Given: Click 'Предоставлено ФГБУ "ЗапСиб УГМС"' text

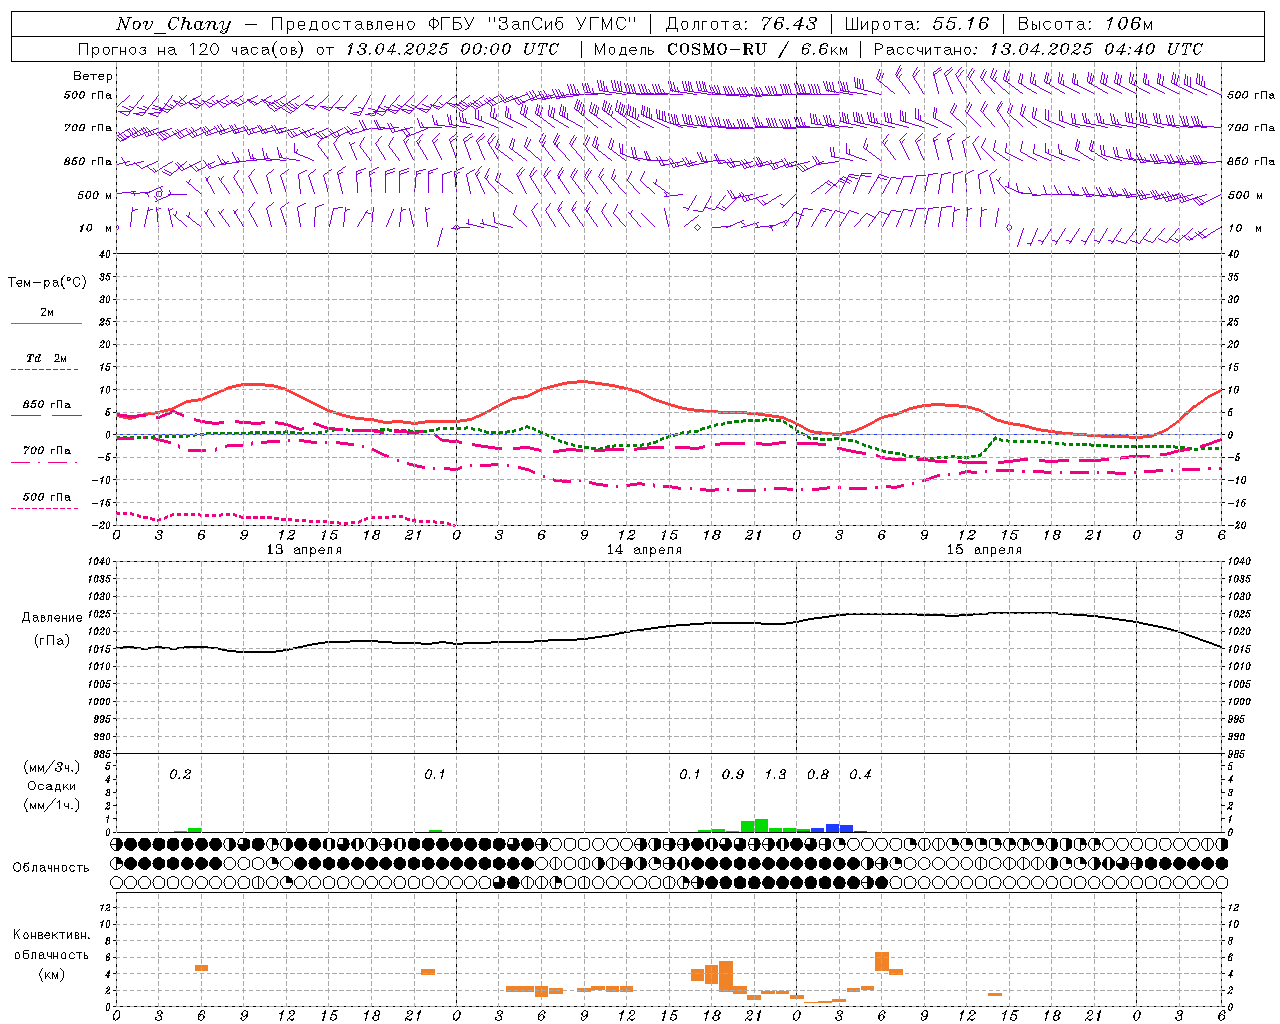Looking at the screenshot, I should tap(454, 24).
